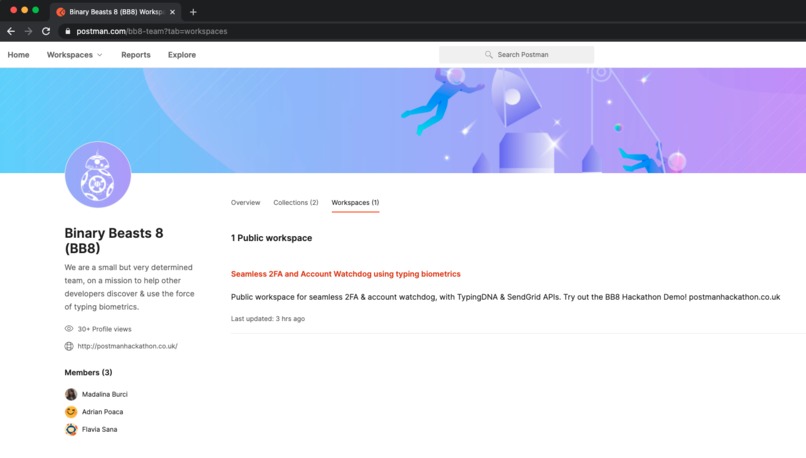
Task: Reload the page with the refresh icon
Action: click(x=46, y=31)
